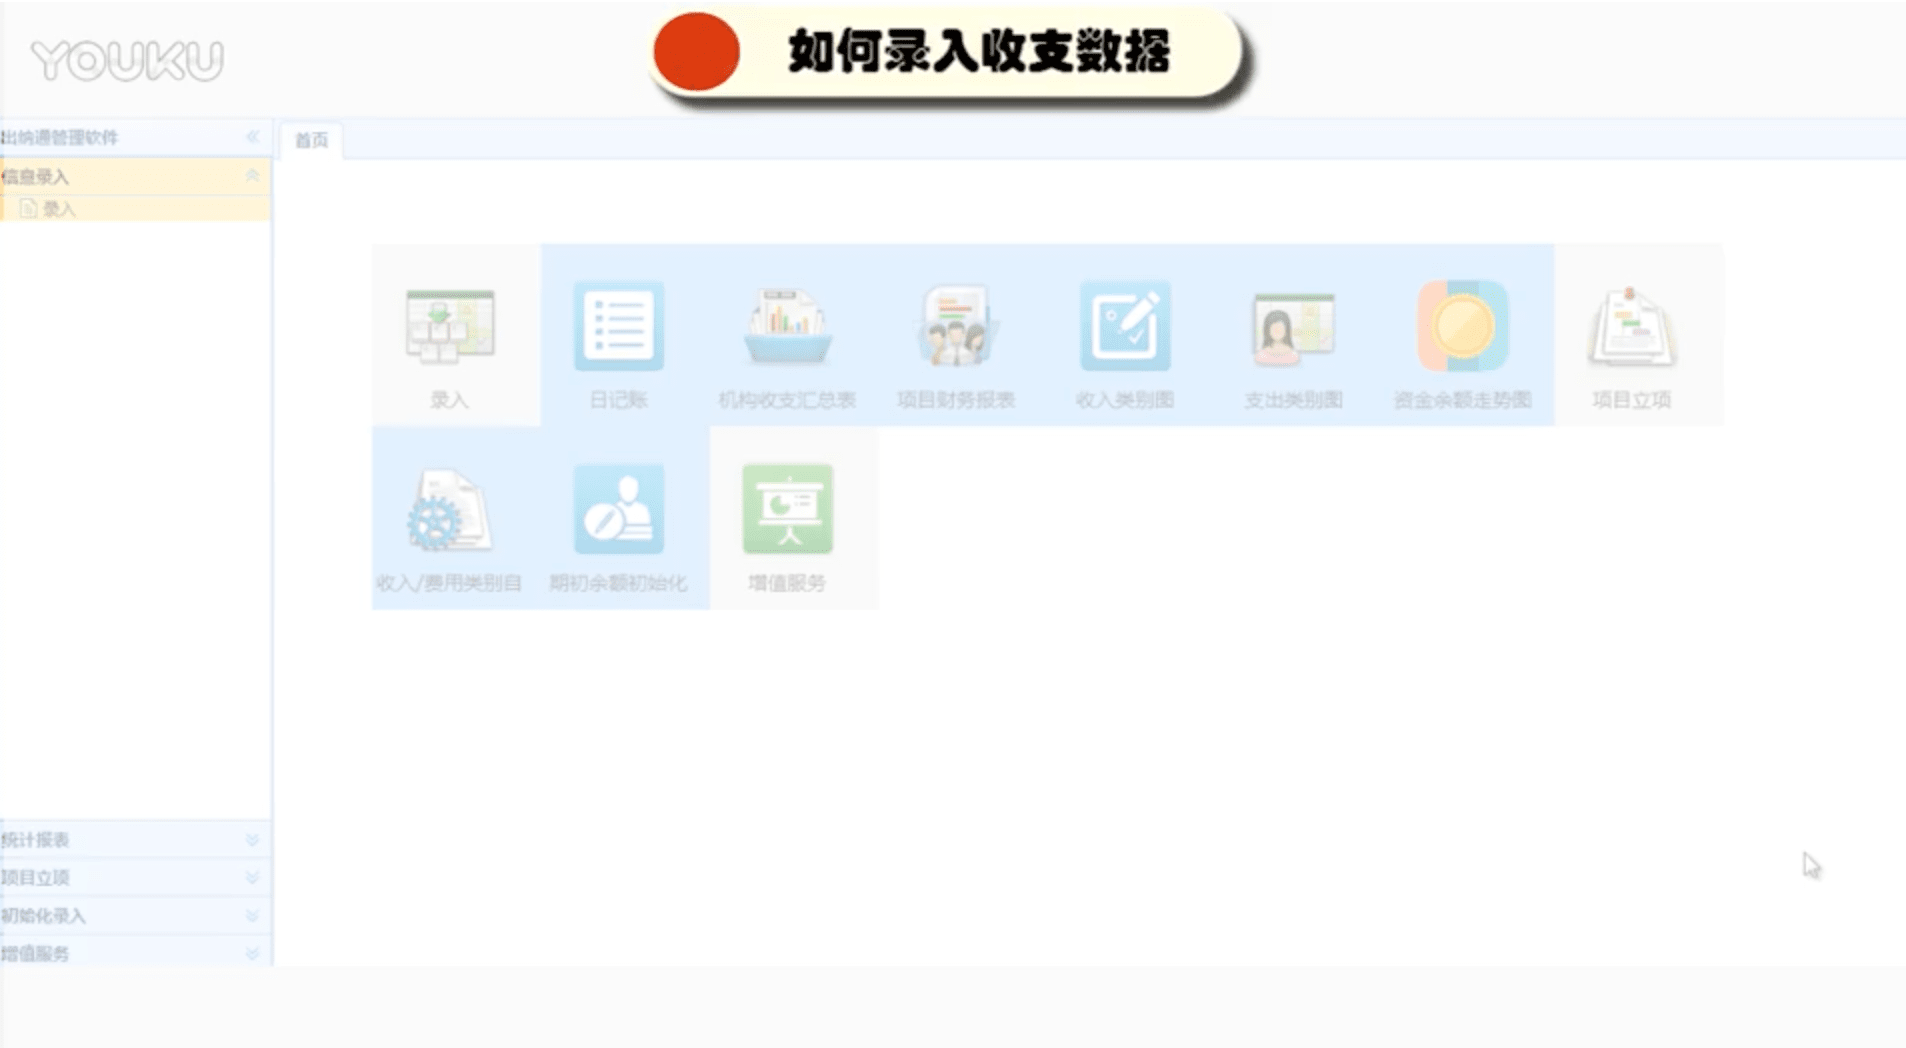Open the 日记账 journal icon
The height and width of the screenshot is (1048, 1906).
point(618,327)
